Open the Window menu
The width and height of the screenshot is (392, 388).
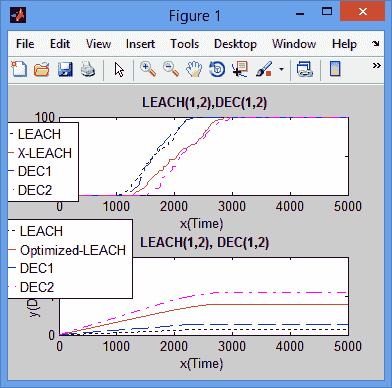pos(294,44)
